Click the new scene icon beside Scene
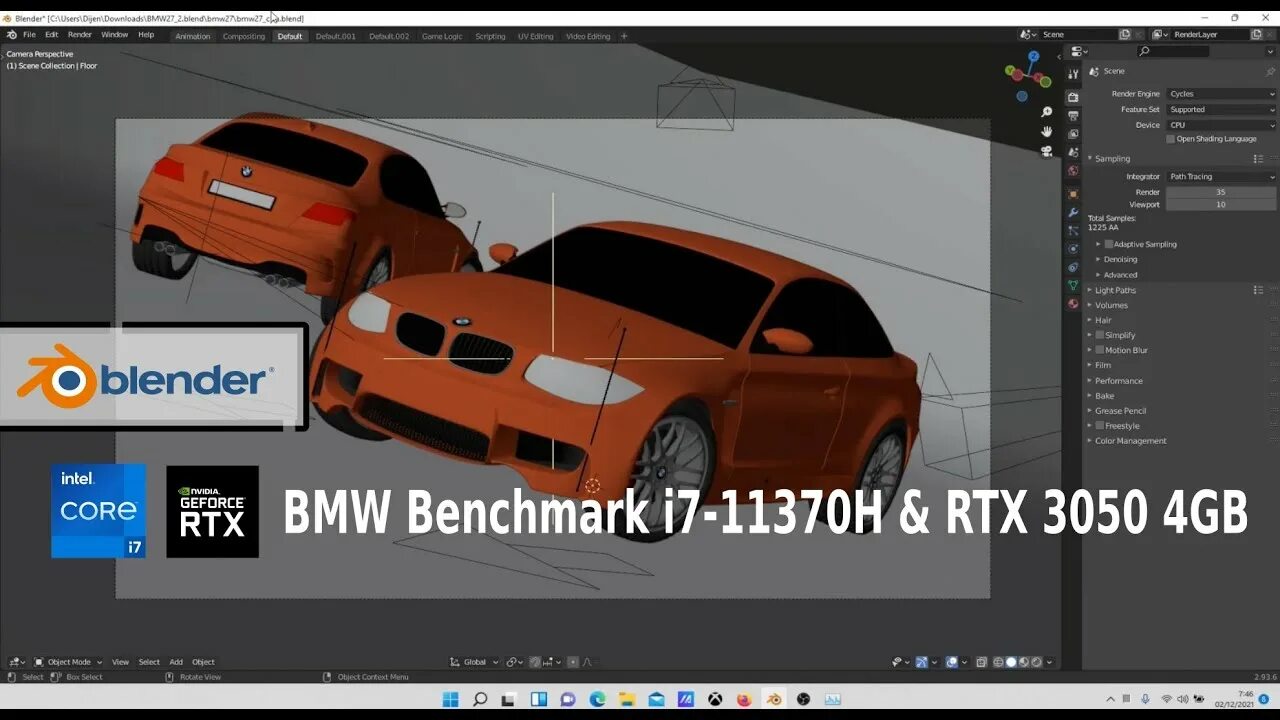The image size is (1280, 720). click(1124, 34)
